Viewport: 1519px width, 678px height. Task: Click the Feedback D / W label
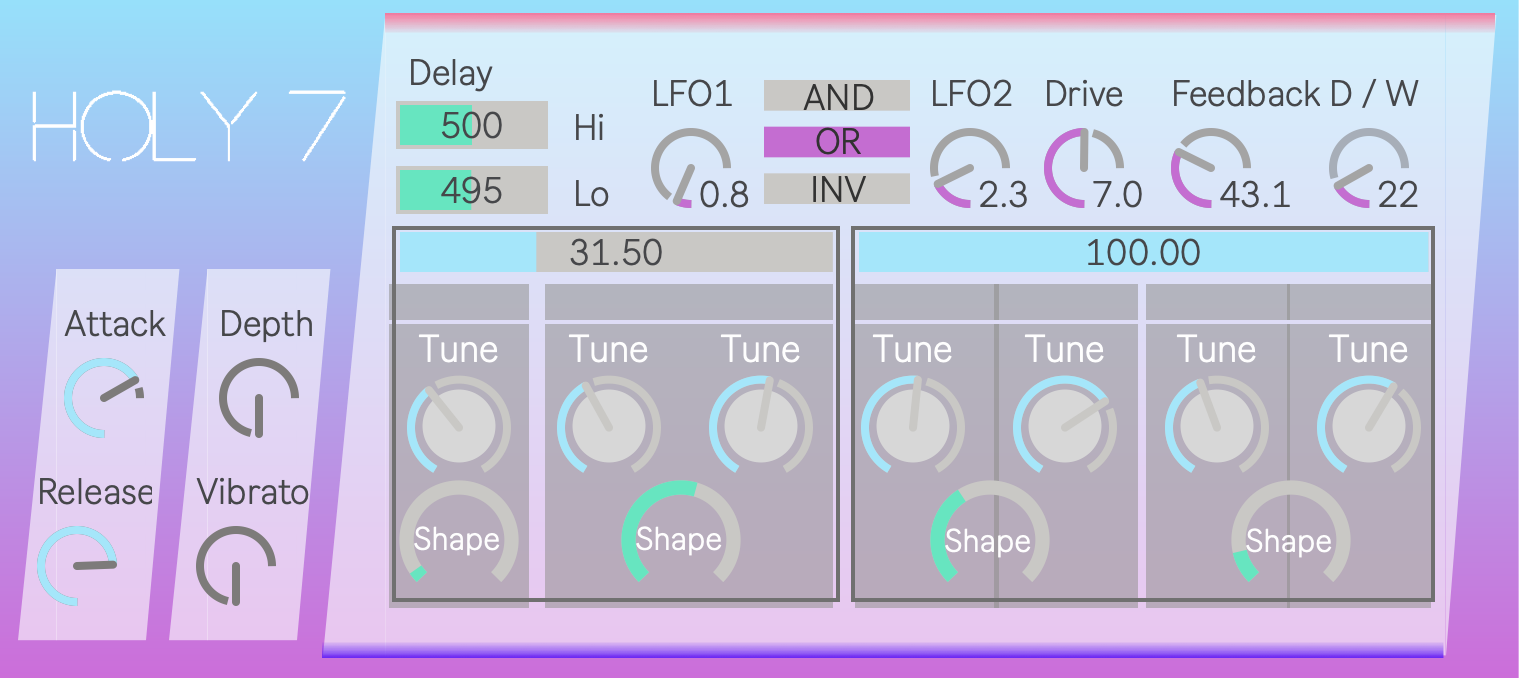[1295, 94]
